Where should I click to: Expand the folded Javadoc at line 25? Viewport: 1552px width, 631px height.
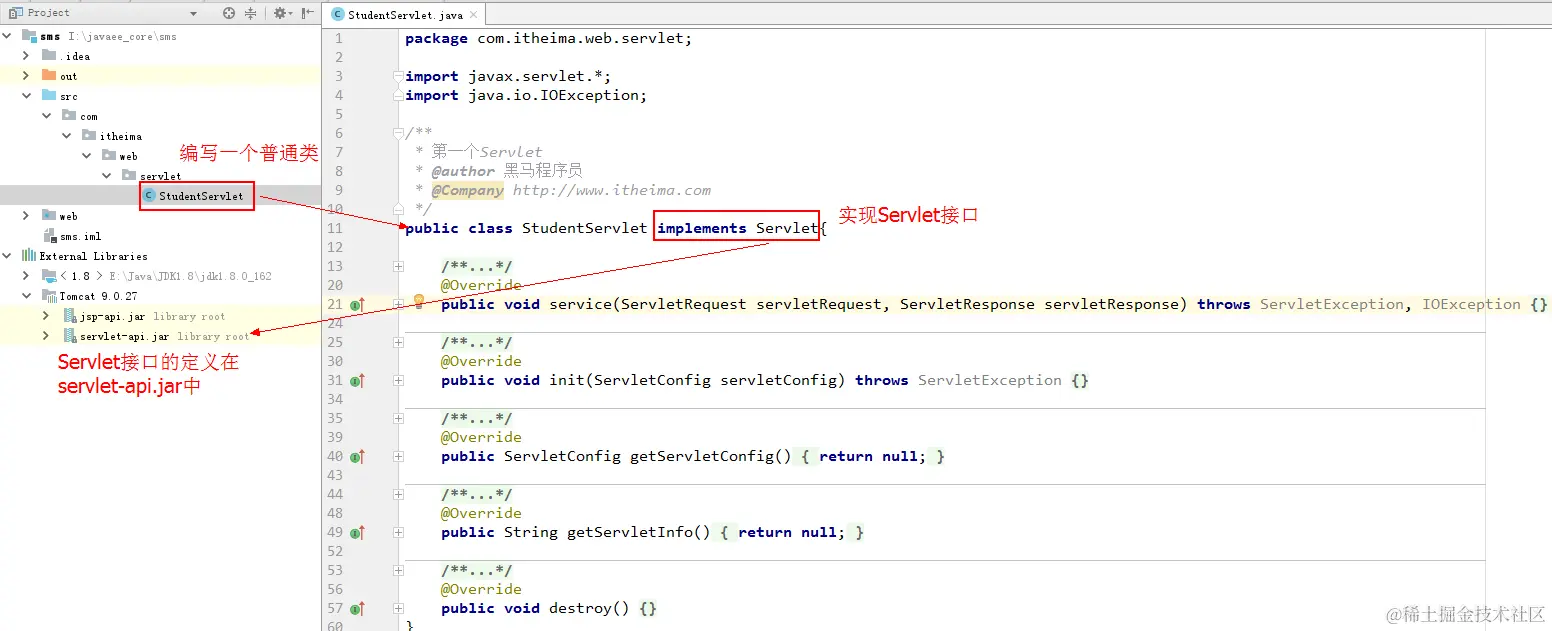(398, 342)
